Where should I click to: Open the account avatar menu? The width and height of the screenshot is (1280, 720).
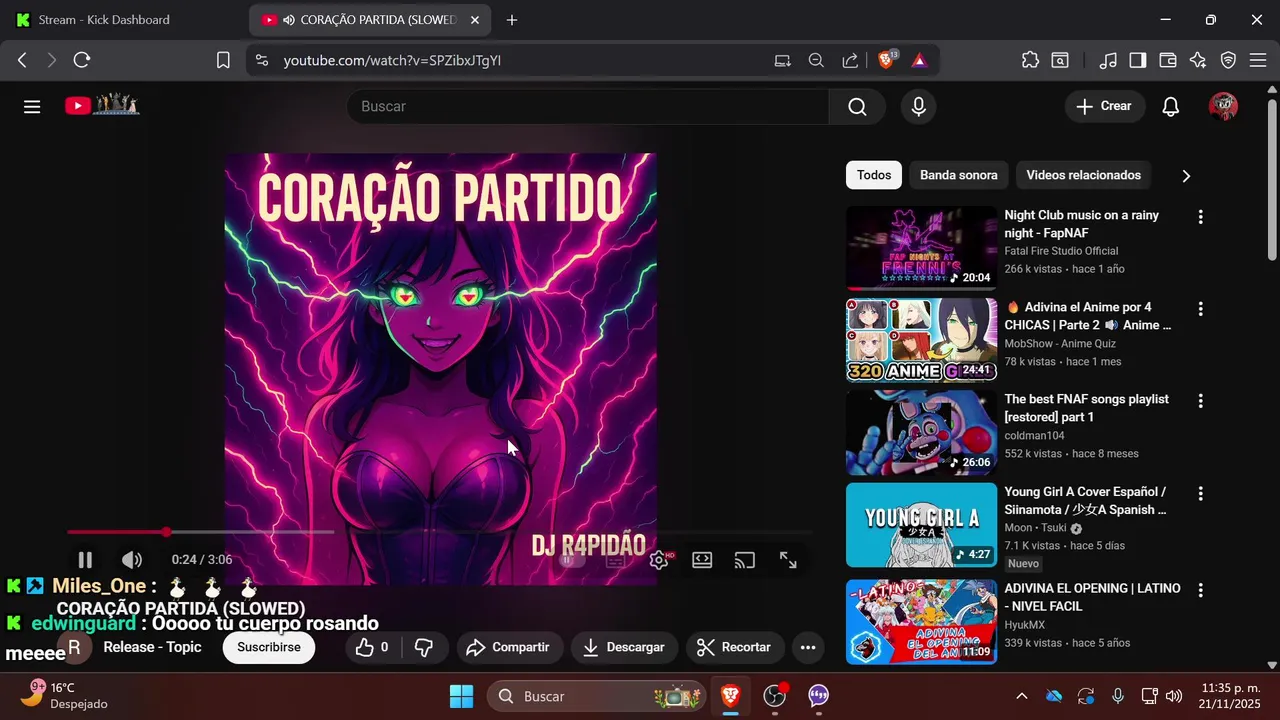click(x=1223, y=106)
